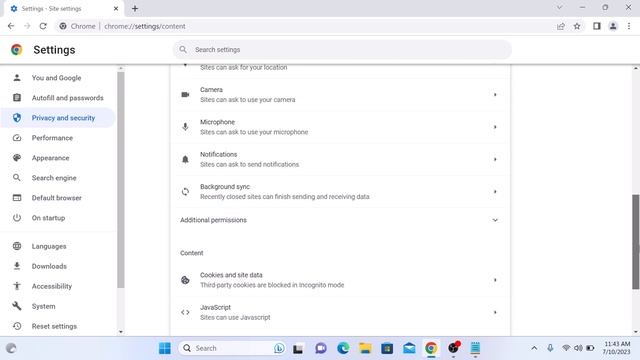This screenshot has height=360, width=640.
Task: Open a new tab with plus button
Action: click(135, 8)
